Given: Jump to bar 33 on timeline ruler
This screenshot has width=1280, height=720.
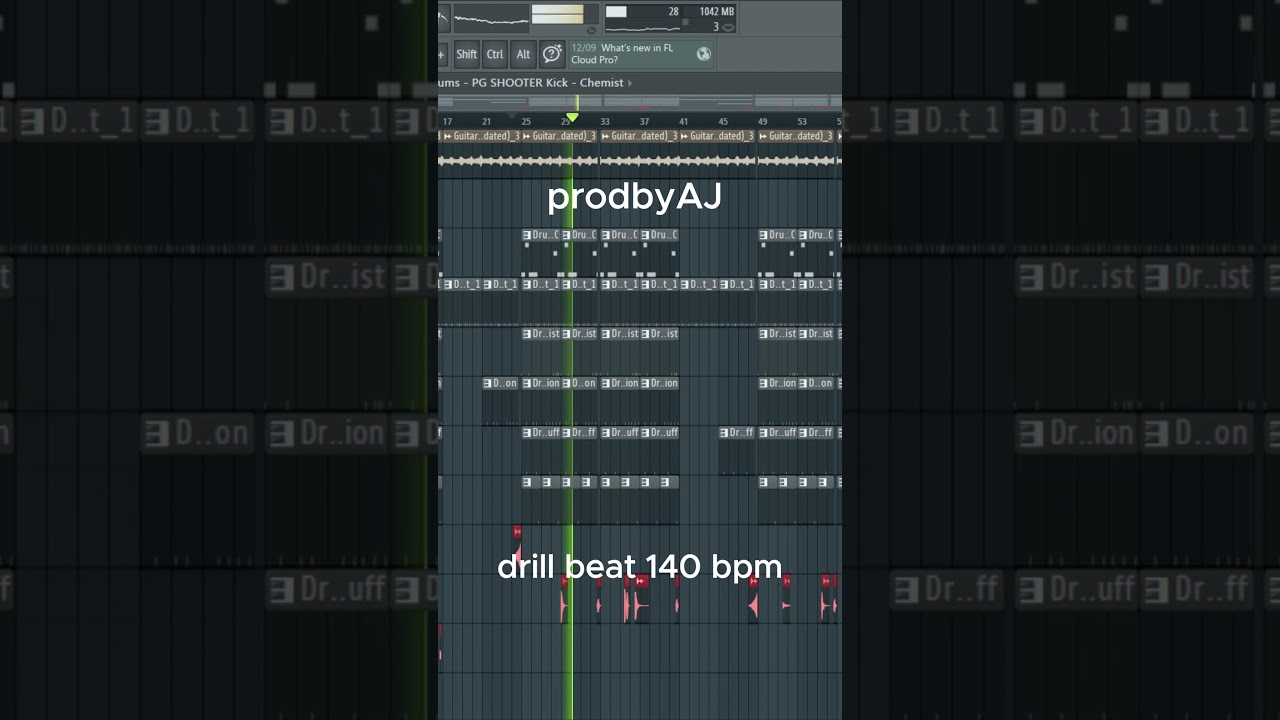Looking at the screenshot, I should click(605, 122).
